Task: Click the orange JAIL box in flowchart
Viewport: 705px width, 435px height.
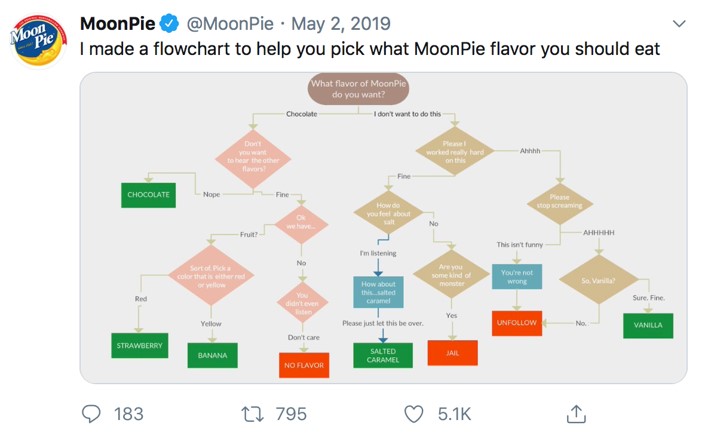Action: 452,353
